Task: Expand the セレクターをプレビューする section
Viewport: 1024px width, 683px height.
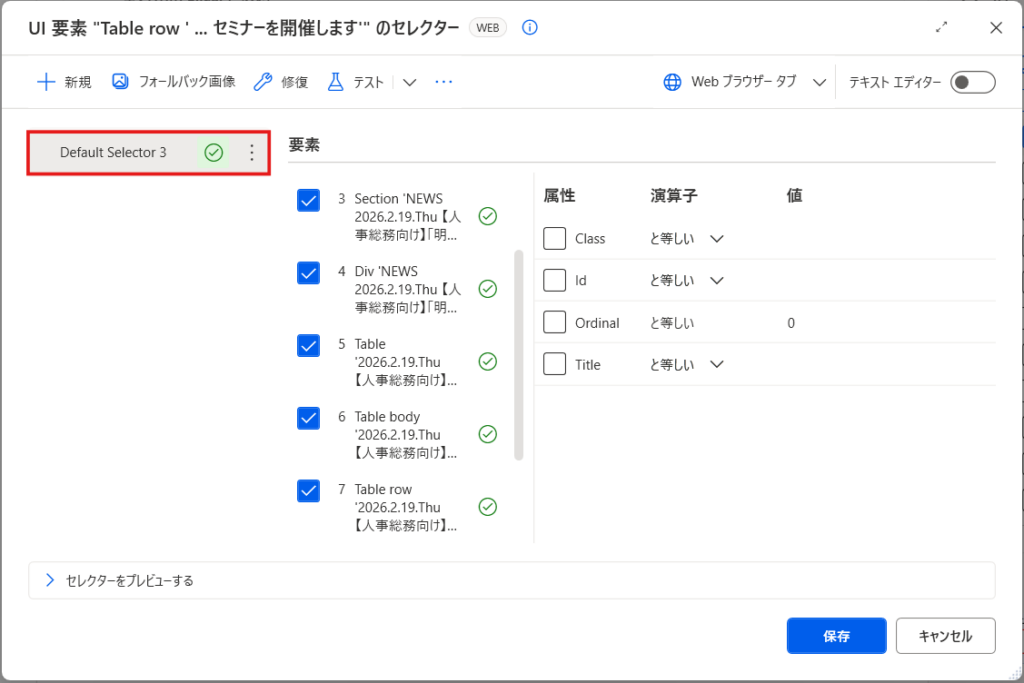Action: tap(50, 580)
